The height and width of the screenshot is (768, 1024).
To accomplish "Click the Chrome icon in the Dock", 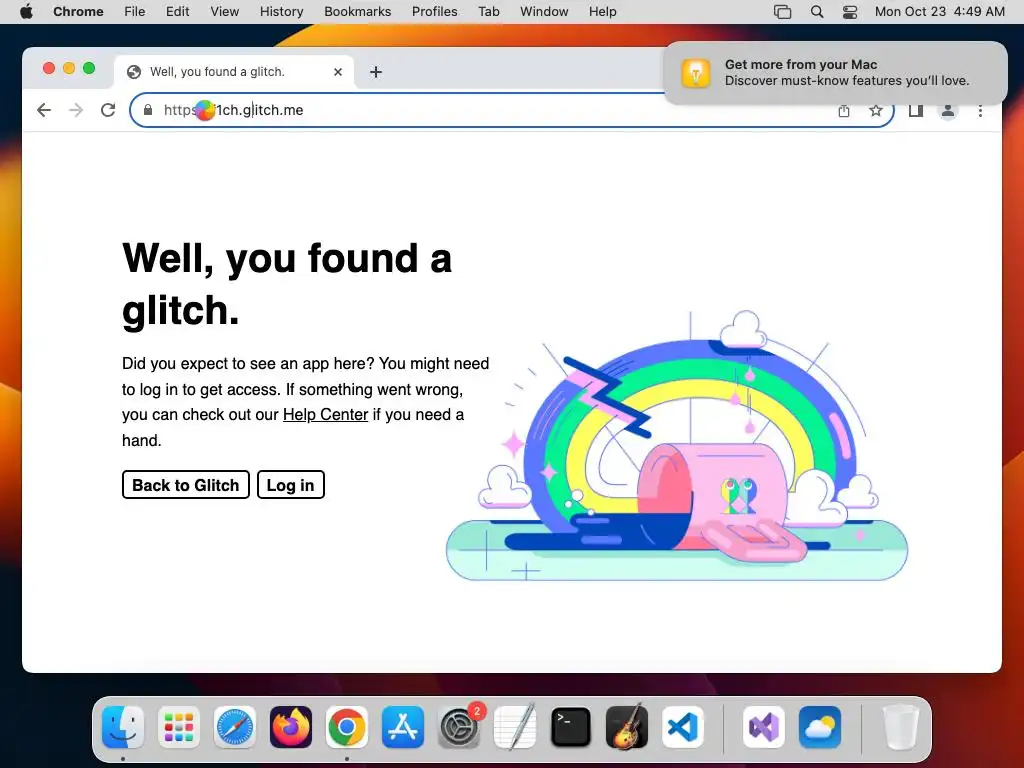I will tap(347, 727).
